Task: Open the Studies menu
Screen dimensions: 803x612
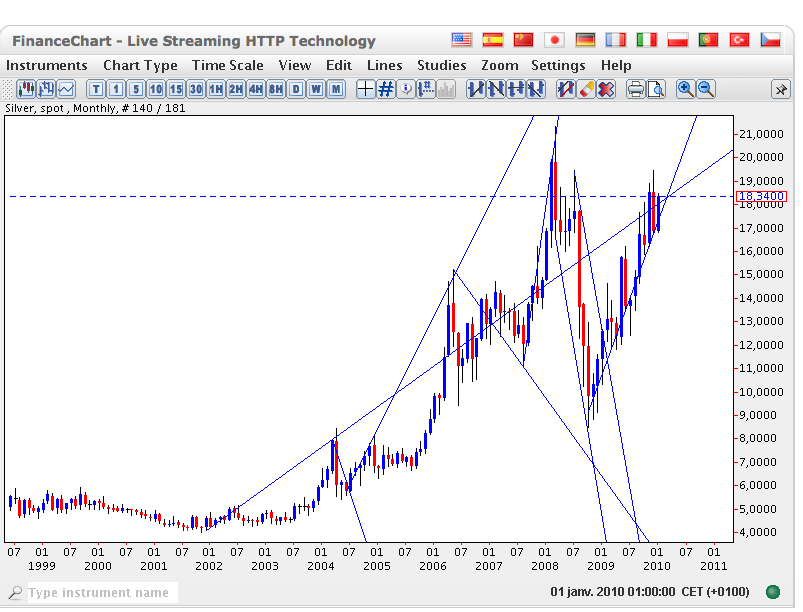Action: (442, 65)
